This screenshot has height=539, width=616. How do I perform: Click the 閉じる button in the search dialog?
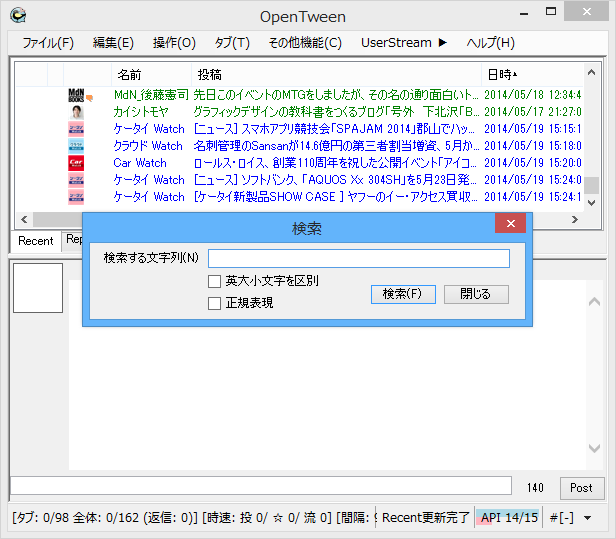pos(476,294)
